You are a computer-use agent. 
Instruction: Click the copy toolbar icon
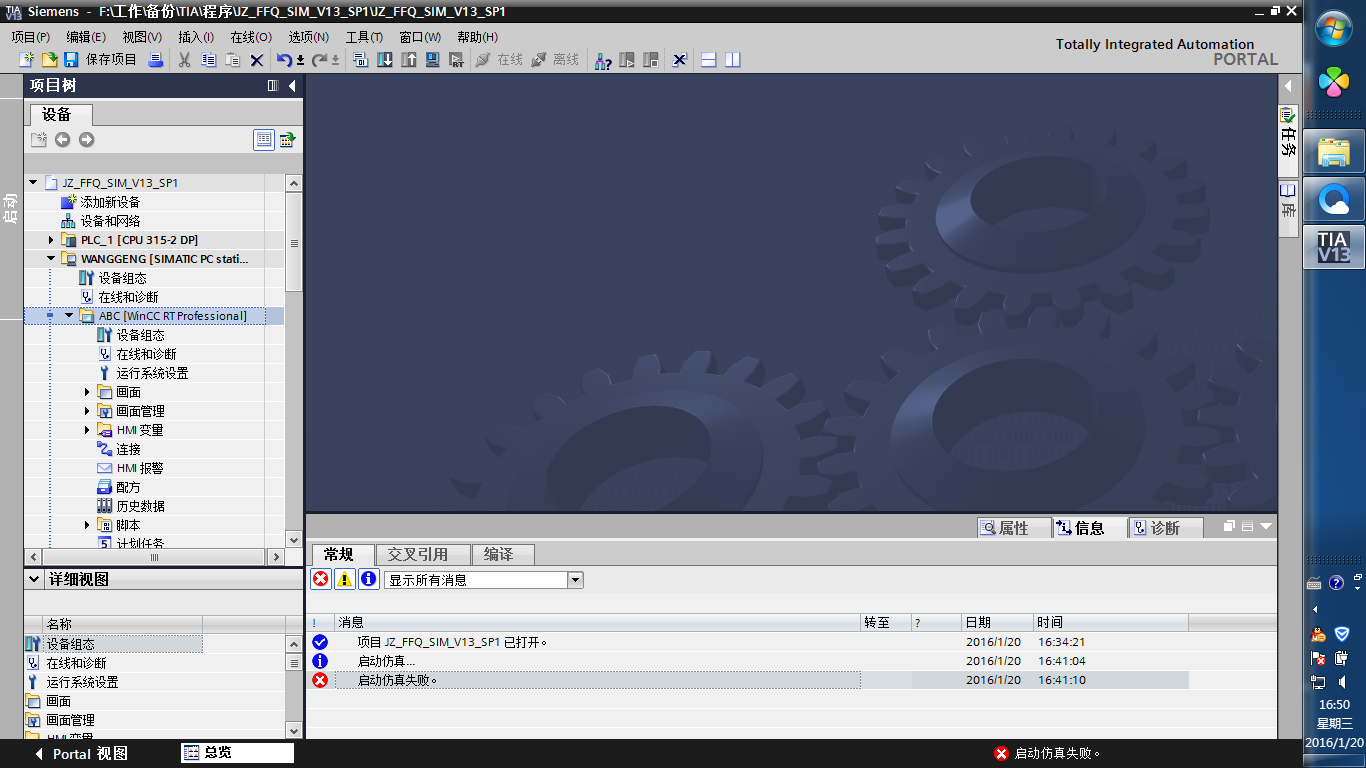[x=209, y=60]
